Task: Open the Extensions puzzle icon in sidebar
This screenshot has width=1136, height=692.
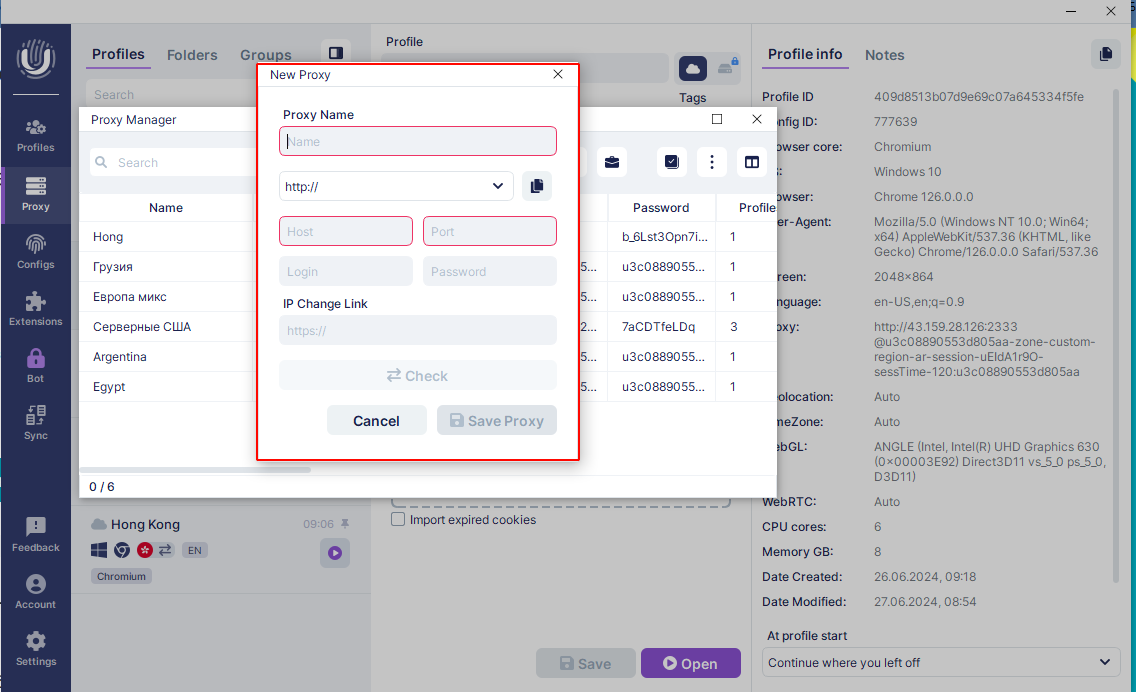Action: 35,309
